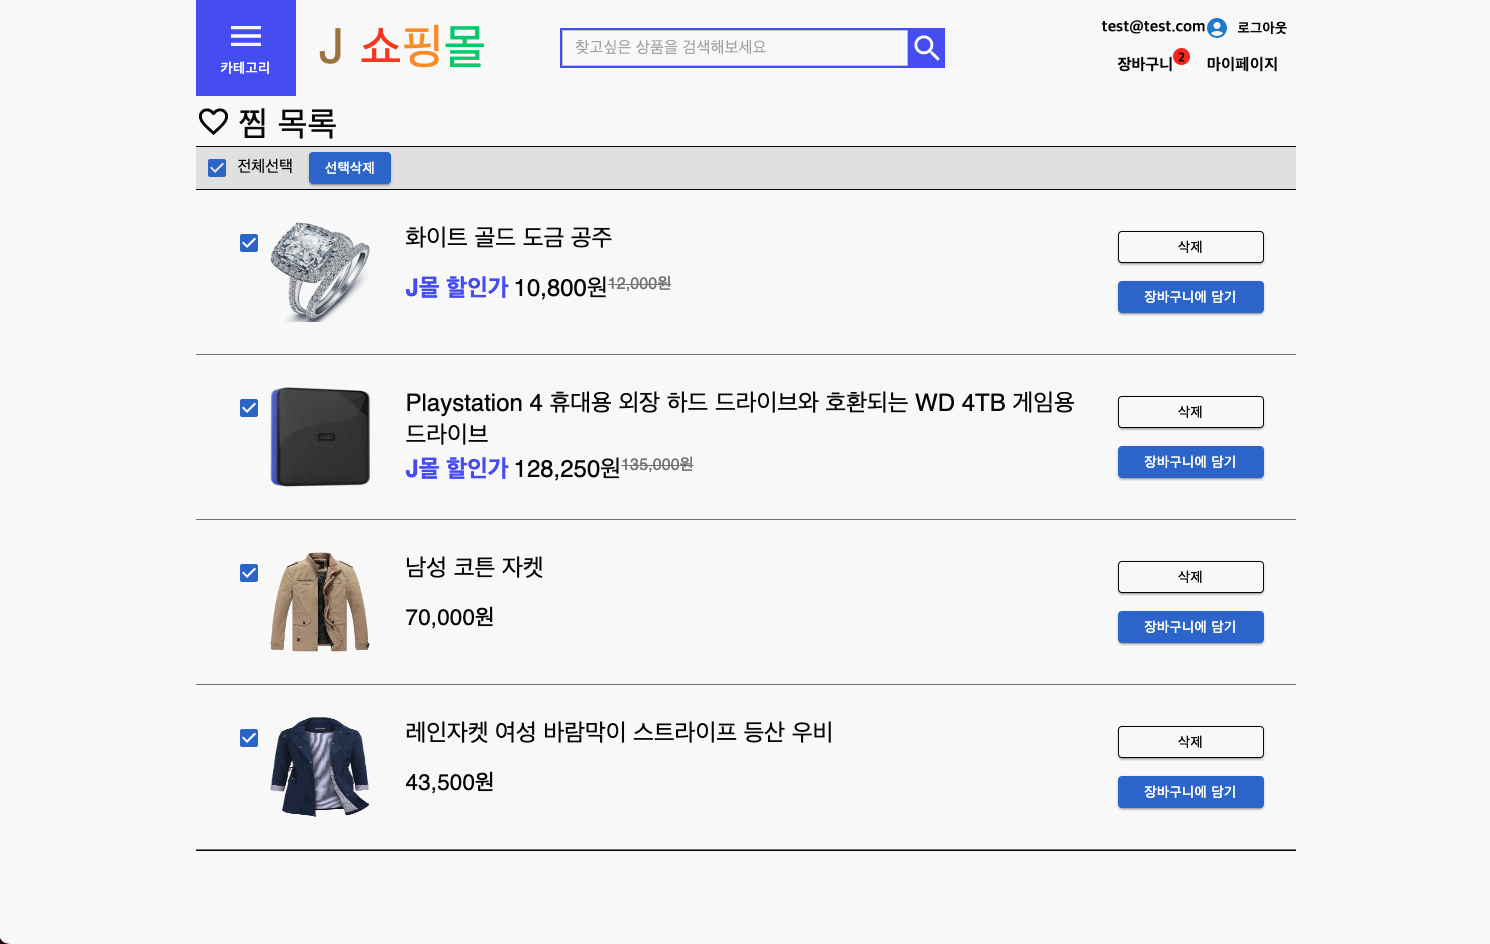Click the magnifying glass search icon
The image size is (1490, 944).
[x=926, y=48]
